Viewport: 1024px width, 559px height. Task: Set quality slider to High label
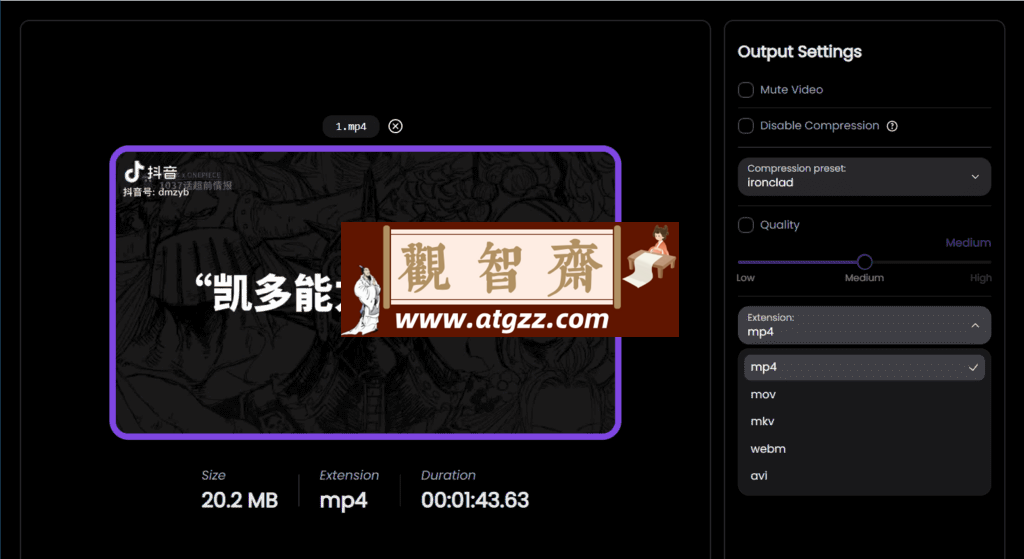981,278
